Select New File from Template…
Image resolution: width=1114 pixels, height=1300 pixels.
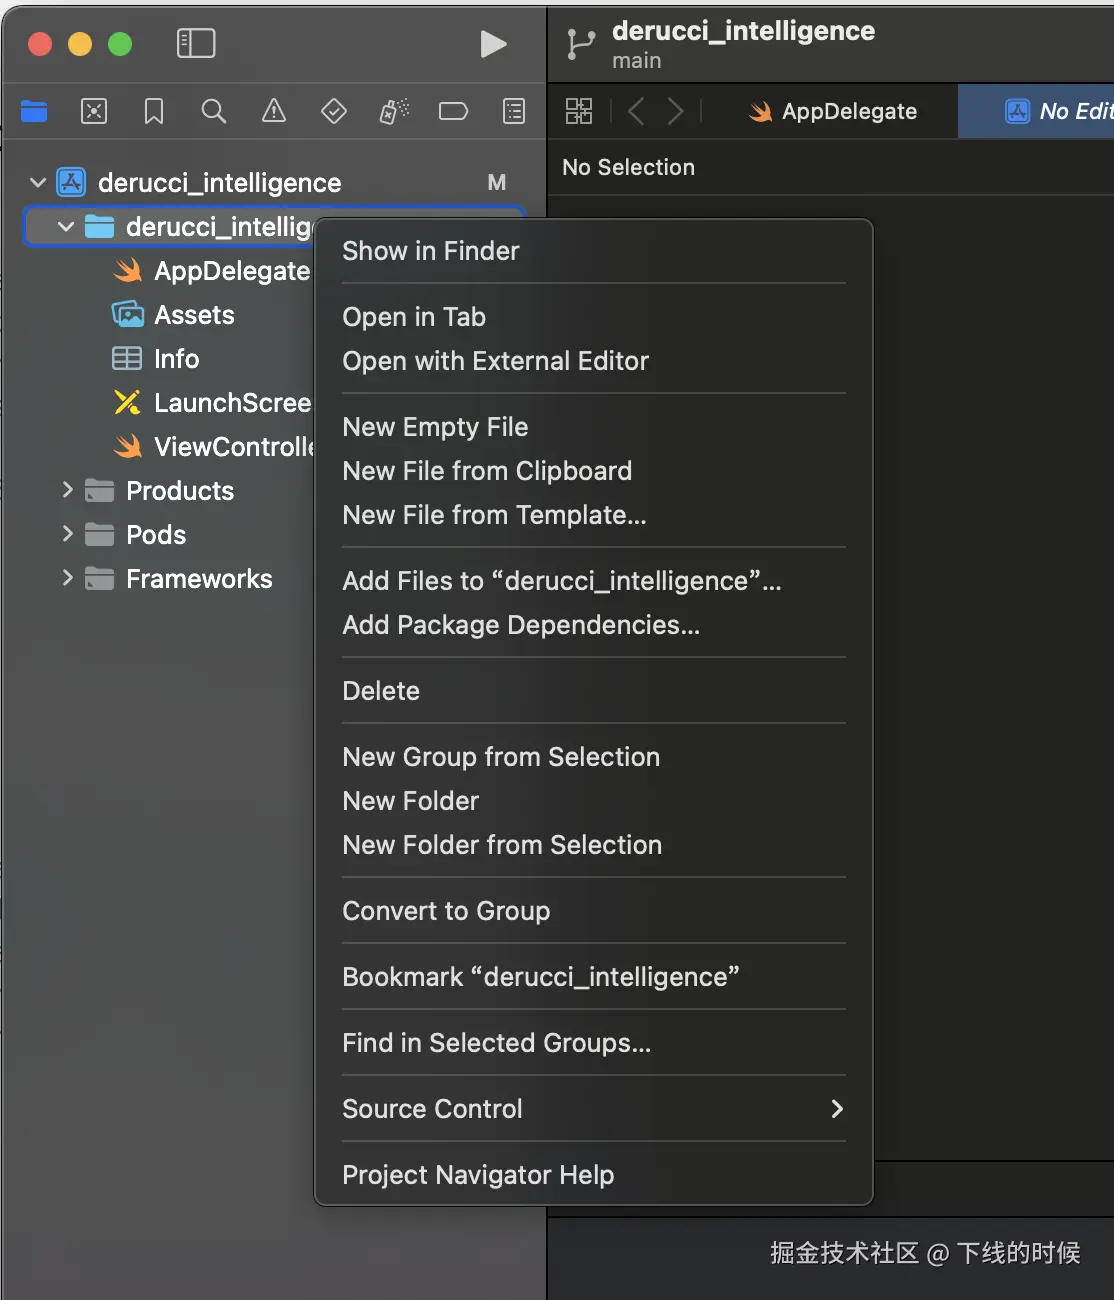tap(494, 515)
